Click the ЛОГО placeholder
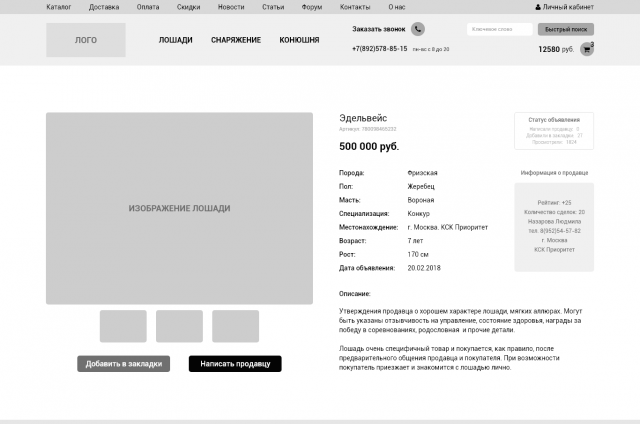 point(86,40)
